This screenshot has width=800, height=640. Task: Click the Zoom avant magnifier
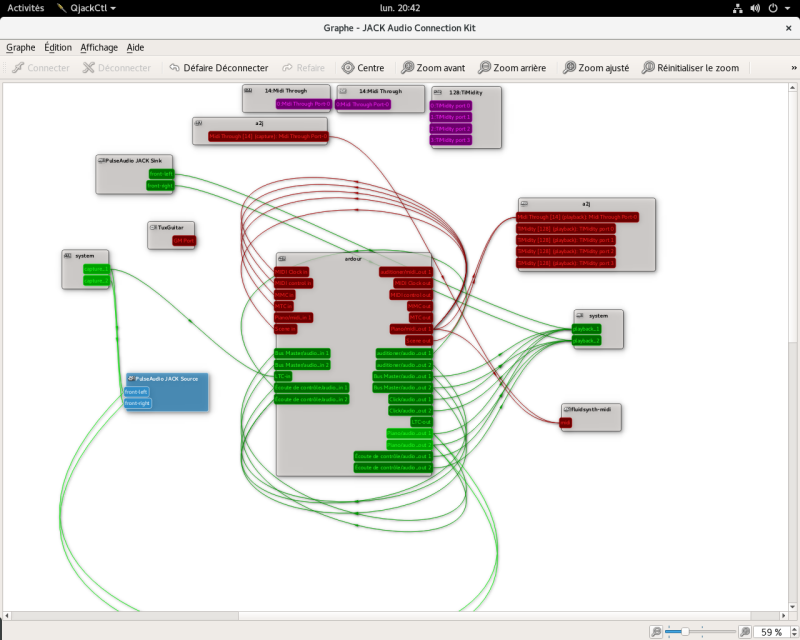(x=407, y=67)
